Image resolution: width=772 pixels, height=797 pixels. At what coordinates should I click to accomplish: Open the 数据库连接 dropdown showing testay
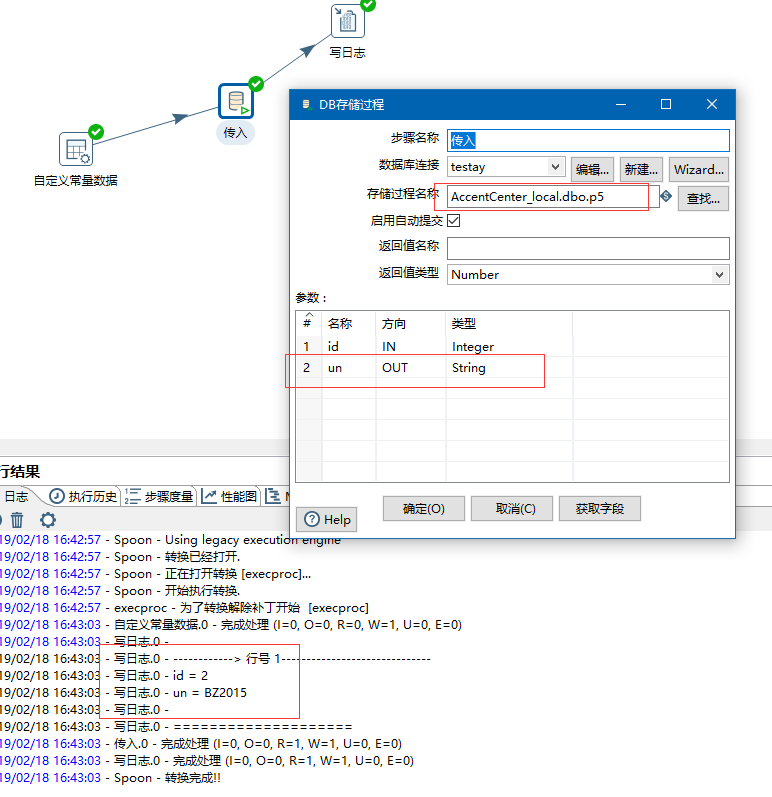(x=506, y=167)
